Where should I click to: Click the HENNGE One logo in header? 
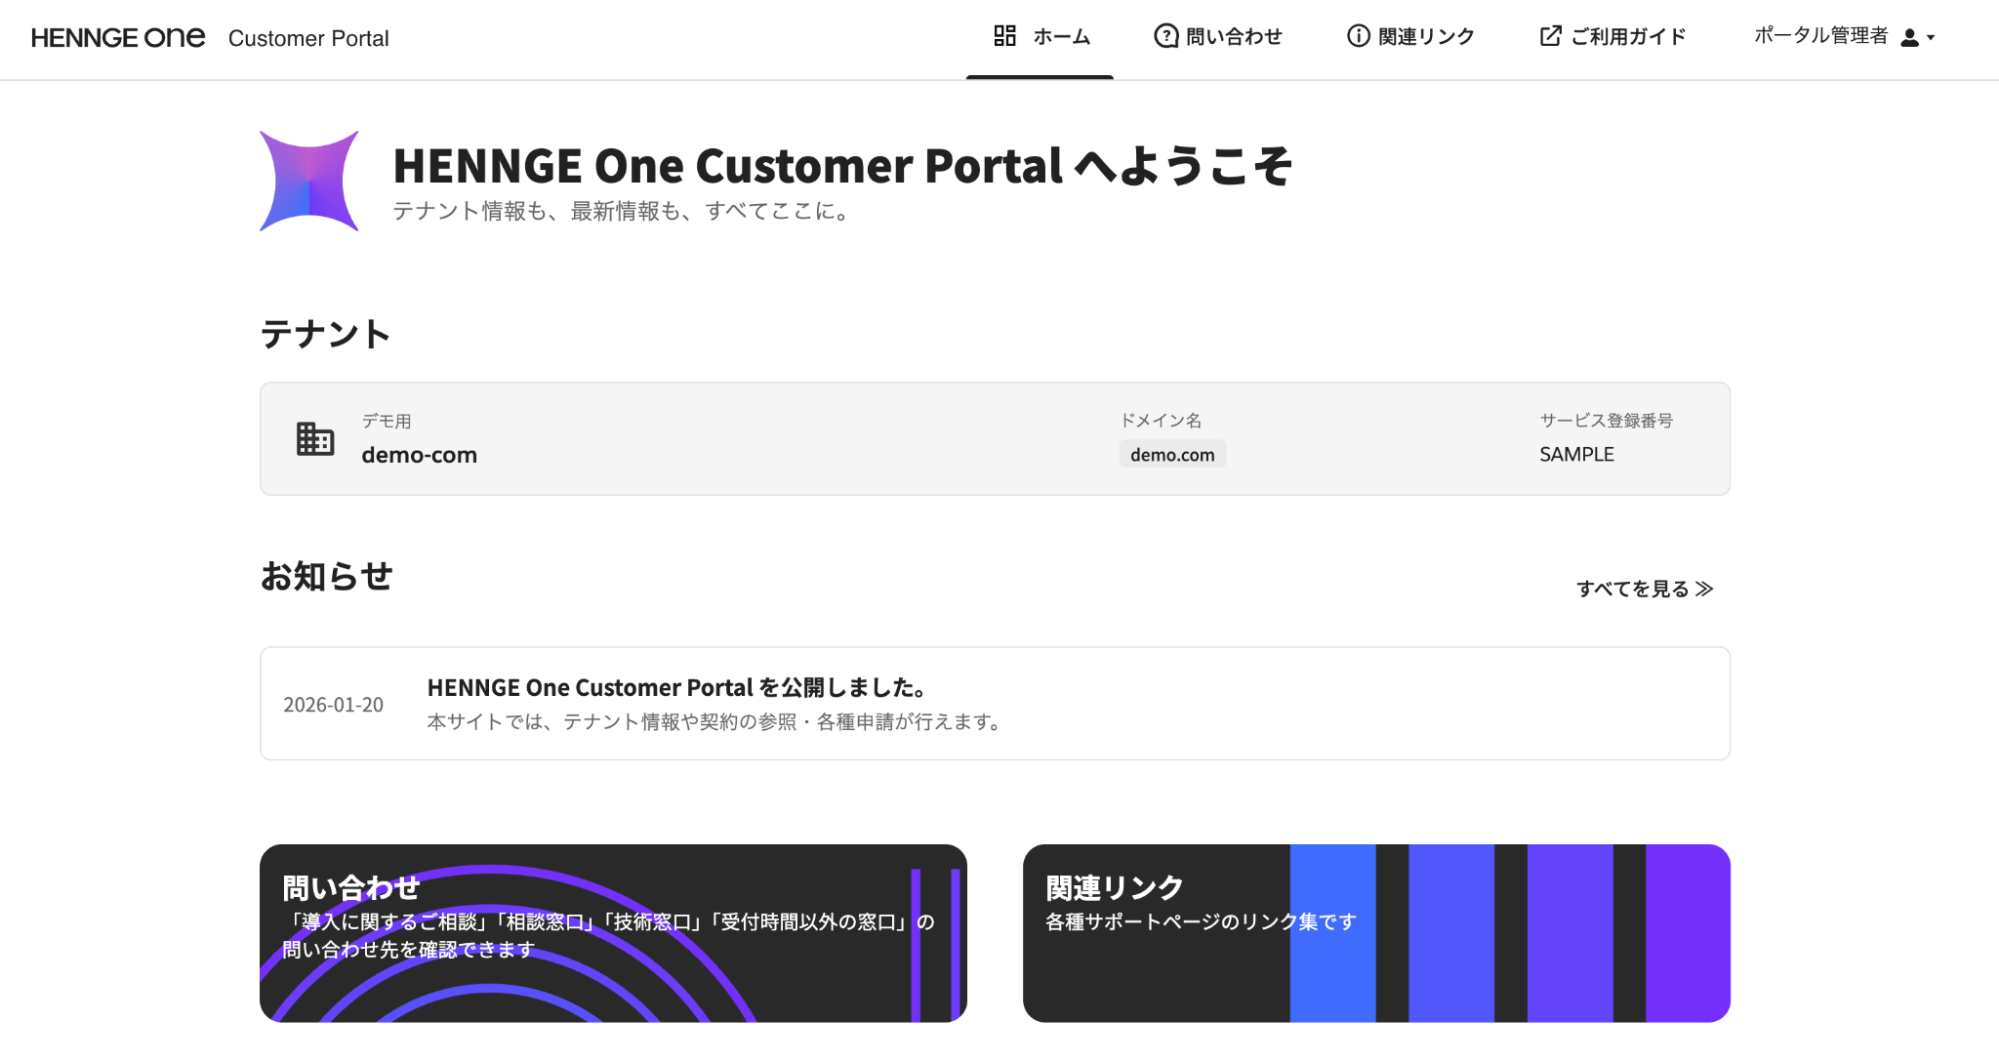pos(118,37)
